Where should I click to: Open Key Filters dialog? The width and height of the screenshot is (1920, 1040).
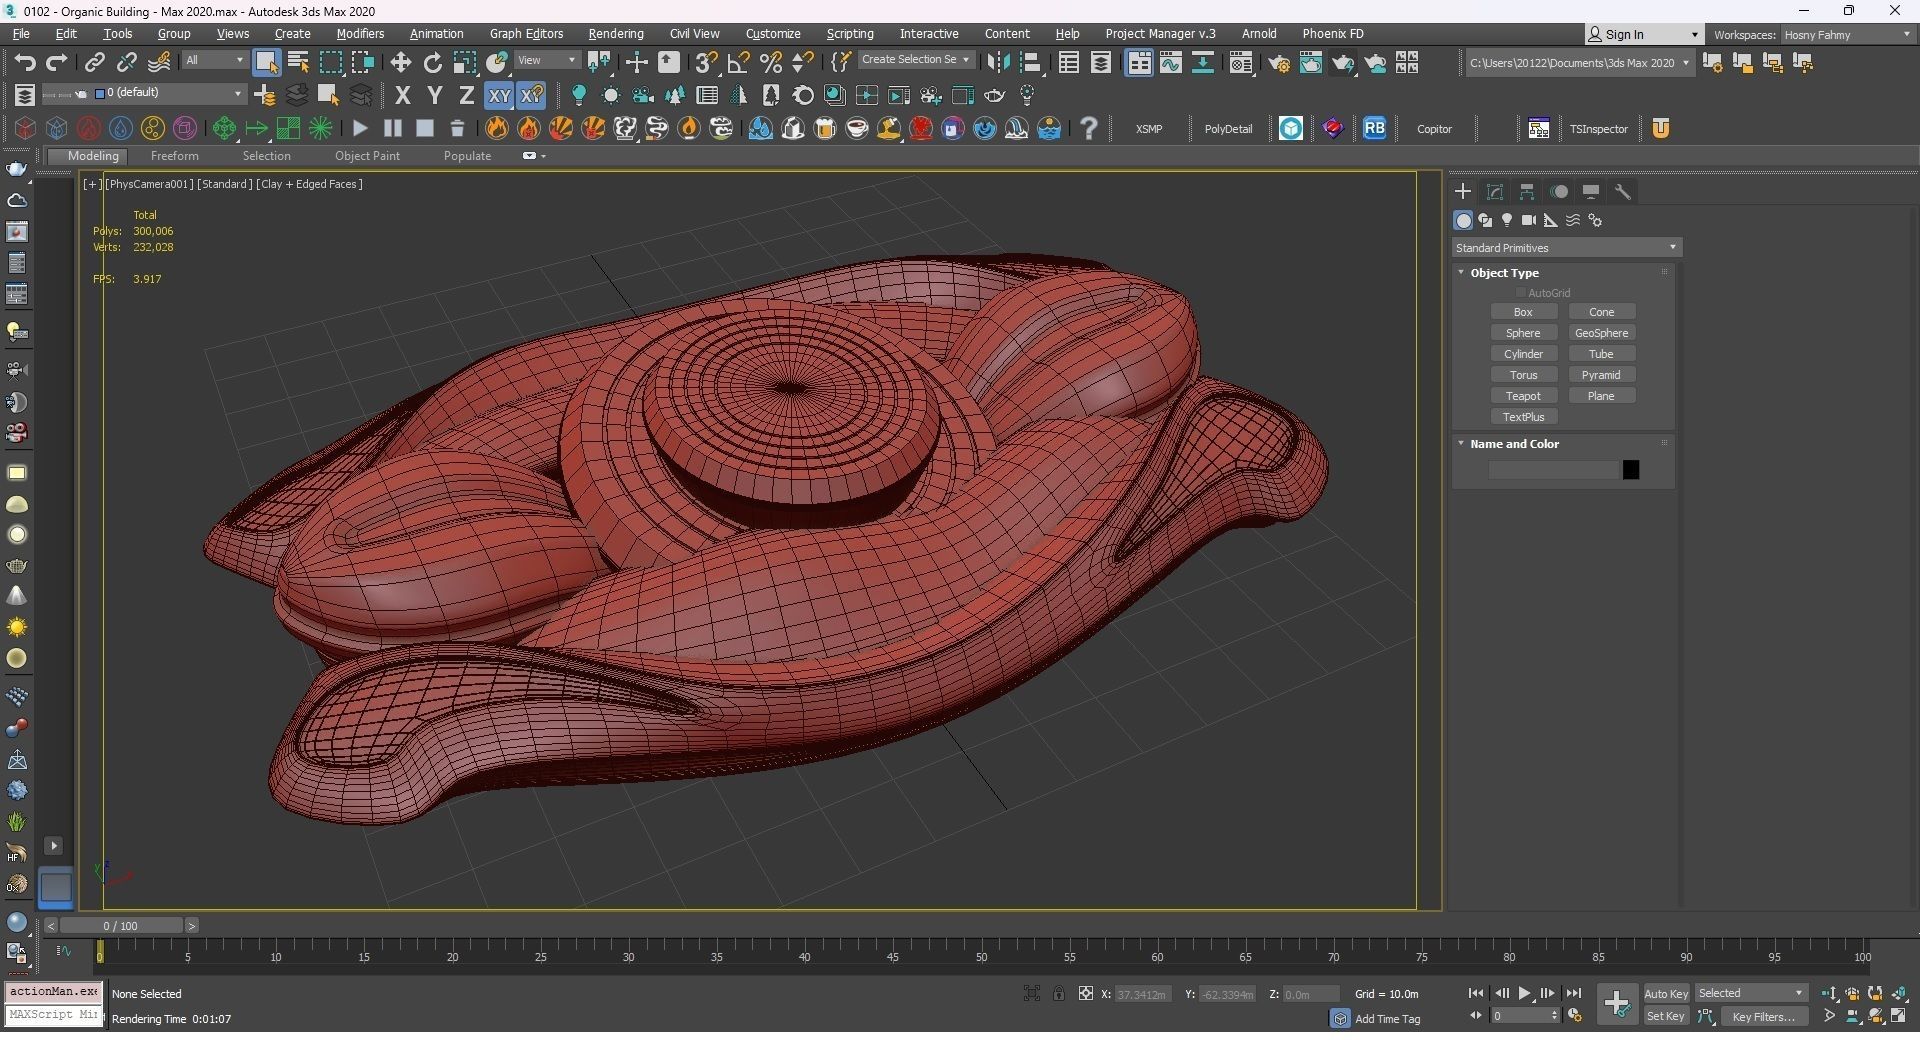pos(1763,1016)
